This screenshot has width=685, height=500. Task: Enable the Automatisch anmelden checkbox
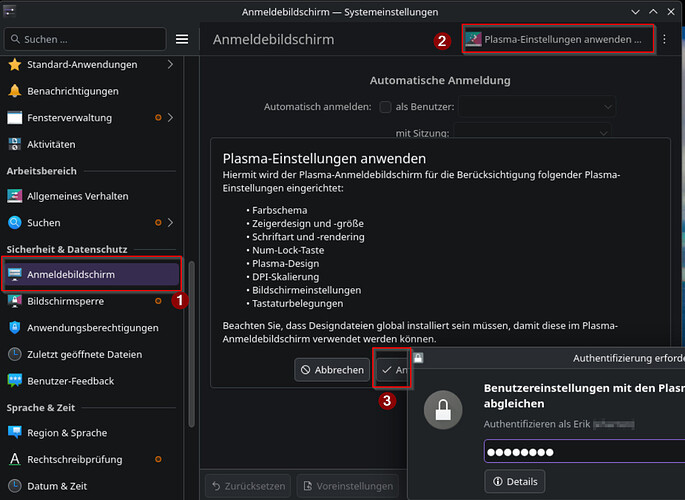click(385, 107)
